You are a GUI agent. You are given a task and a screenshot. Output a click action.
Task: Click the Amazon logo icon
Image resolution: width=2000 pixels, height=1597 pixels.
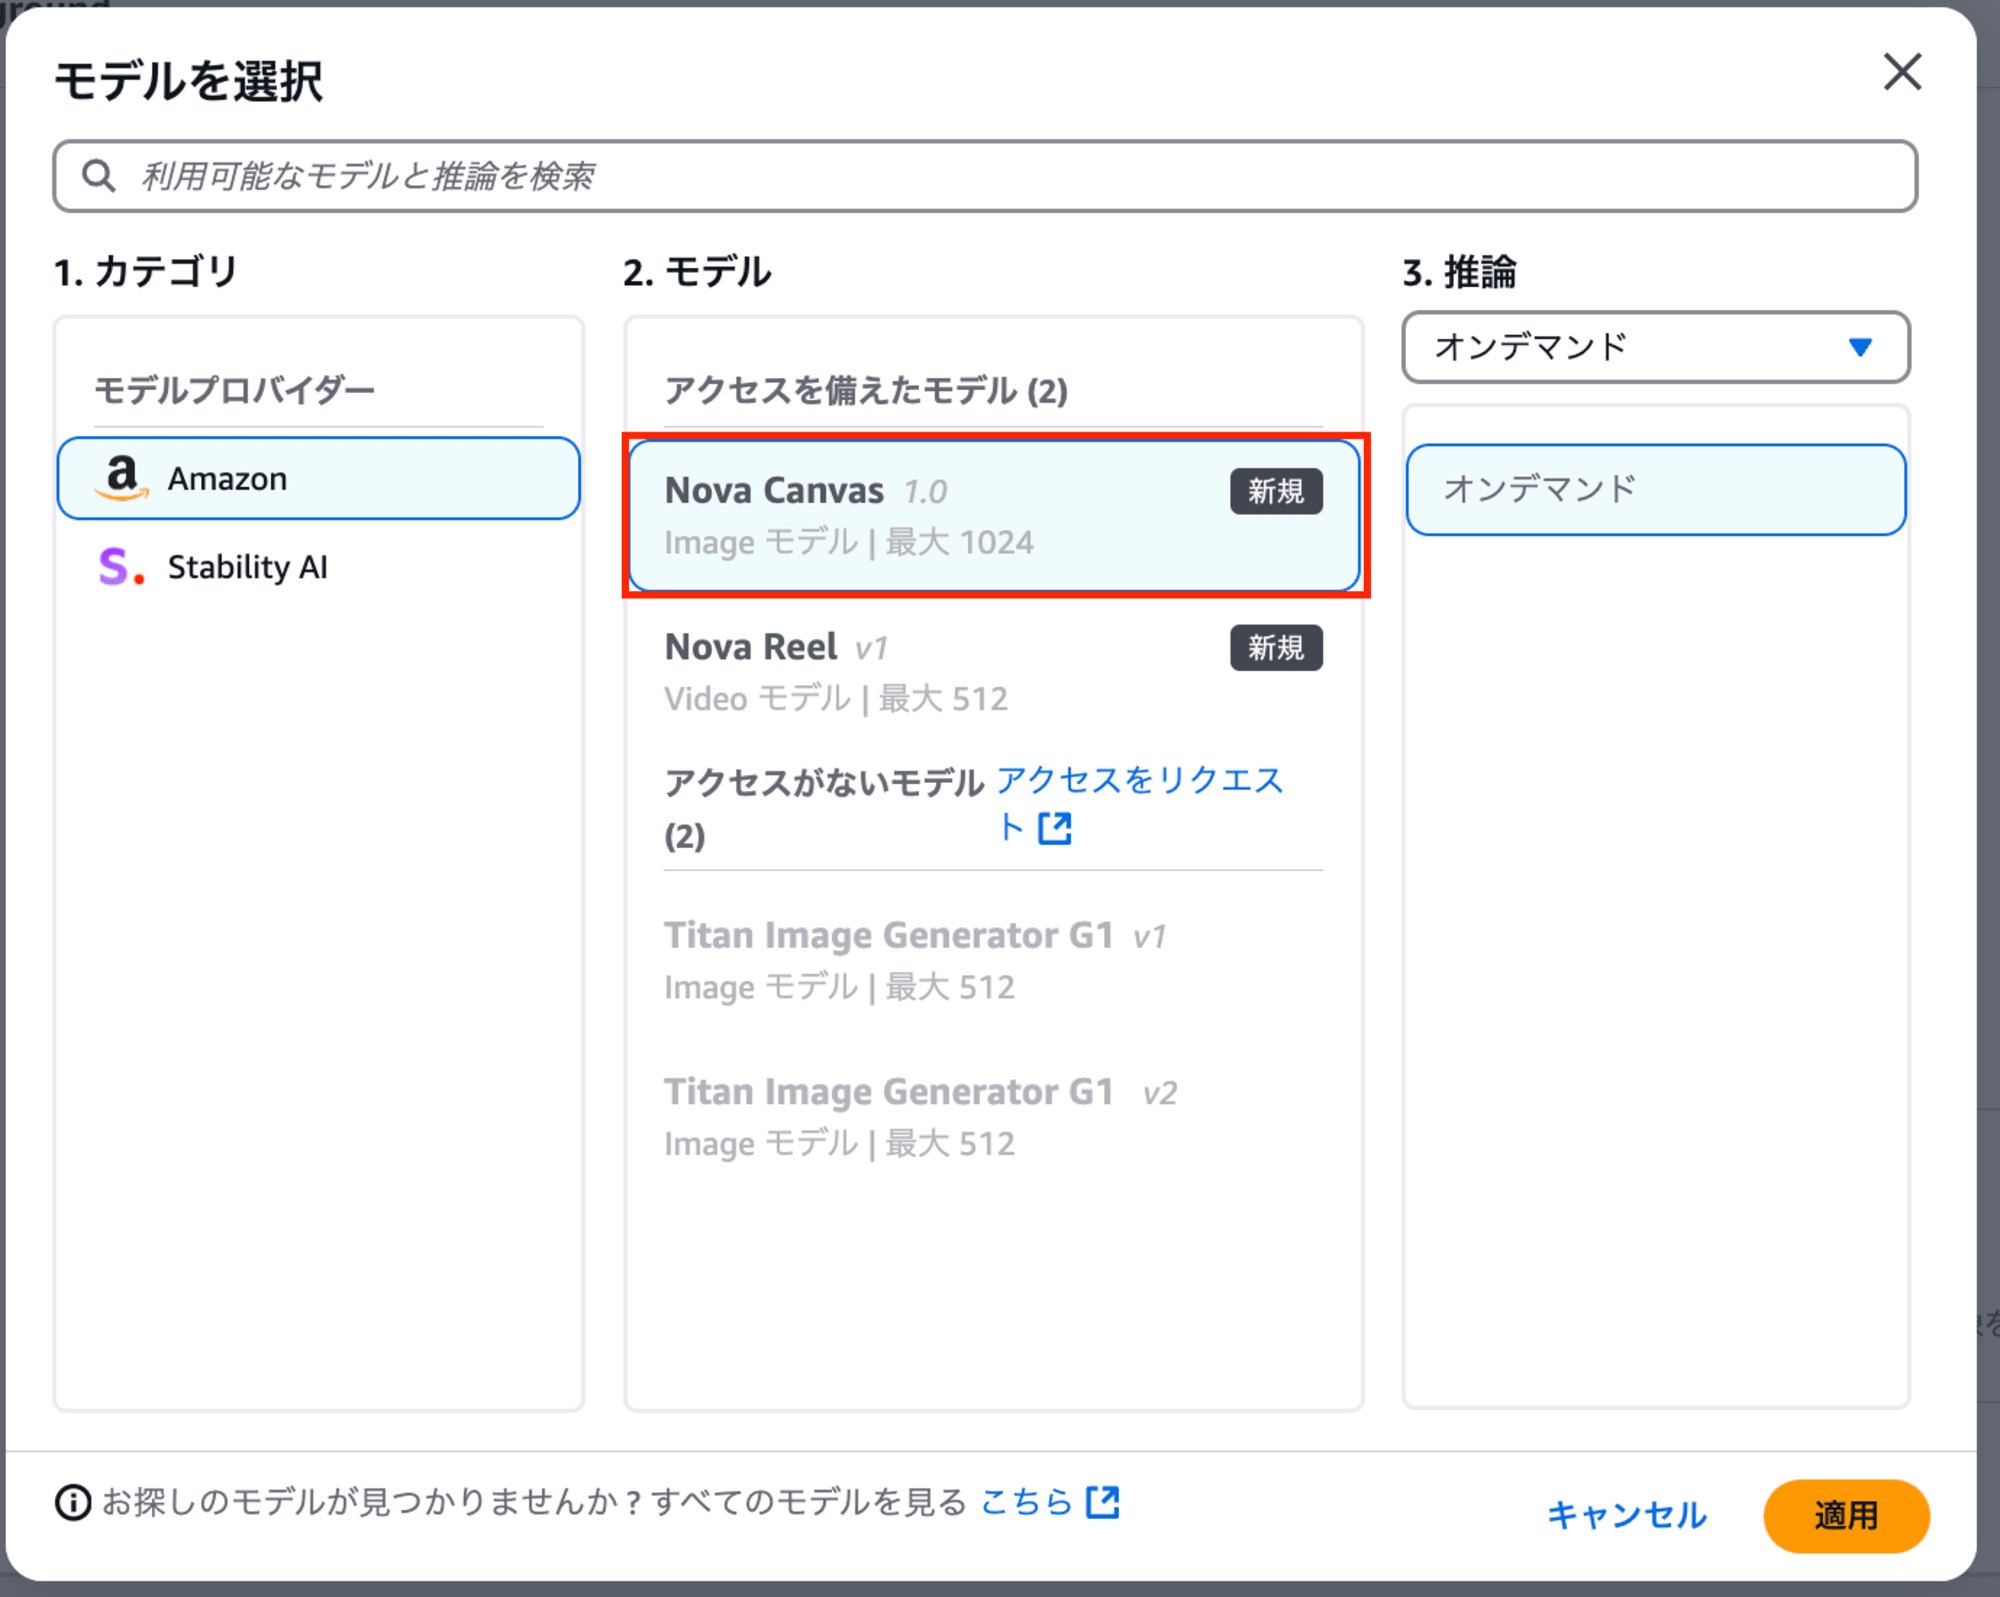tap(122, 478)
